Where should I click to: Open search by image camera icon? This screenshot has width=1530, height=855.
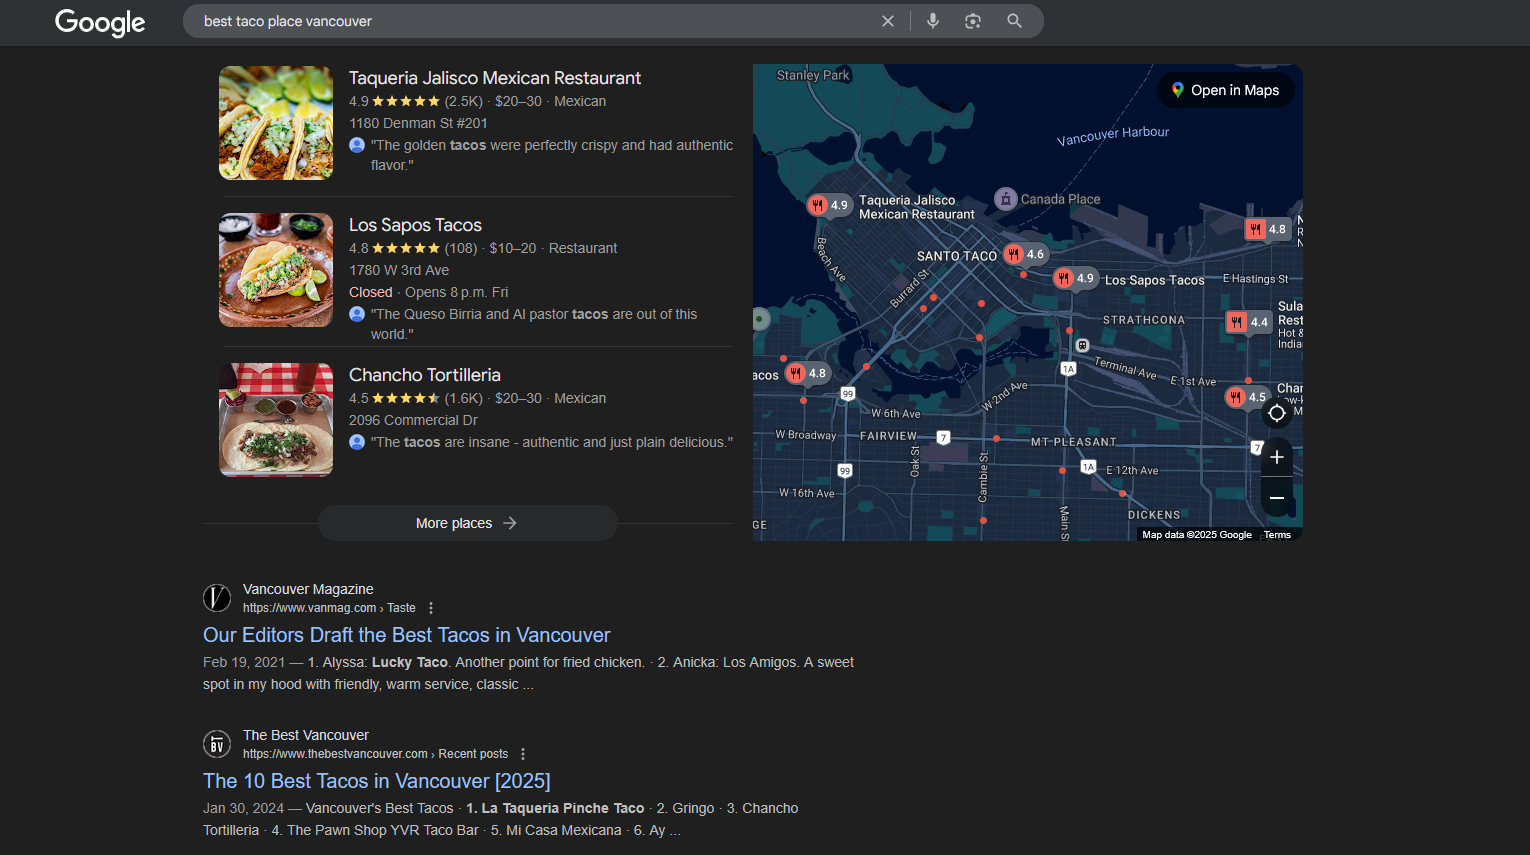click(973, 21)
